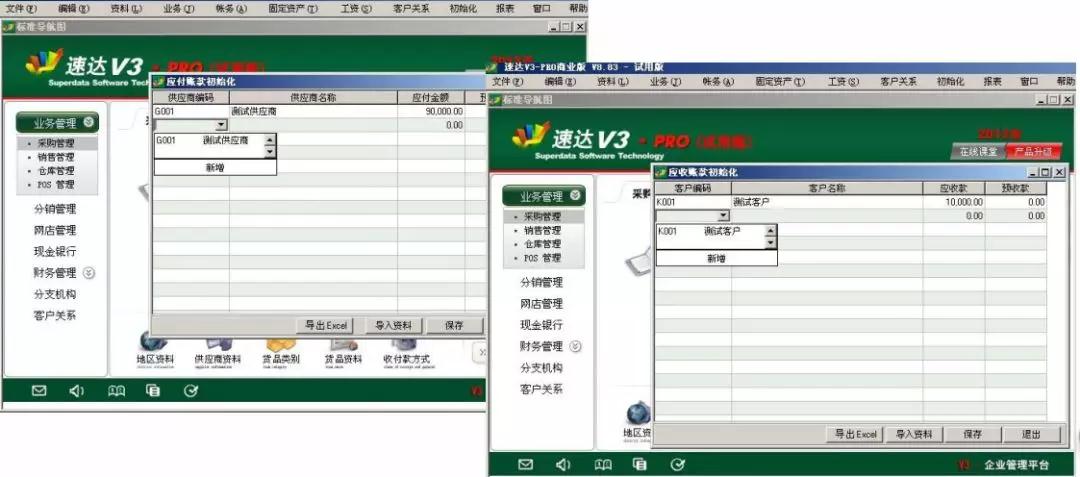
Task: Collapse 业务管理 section in left window
Action: point(89,123)
